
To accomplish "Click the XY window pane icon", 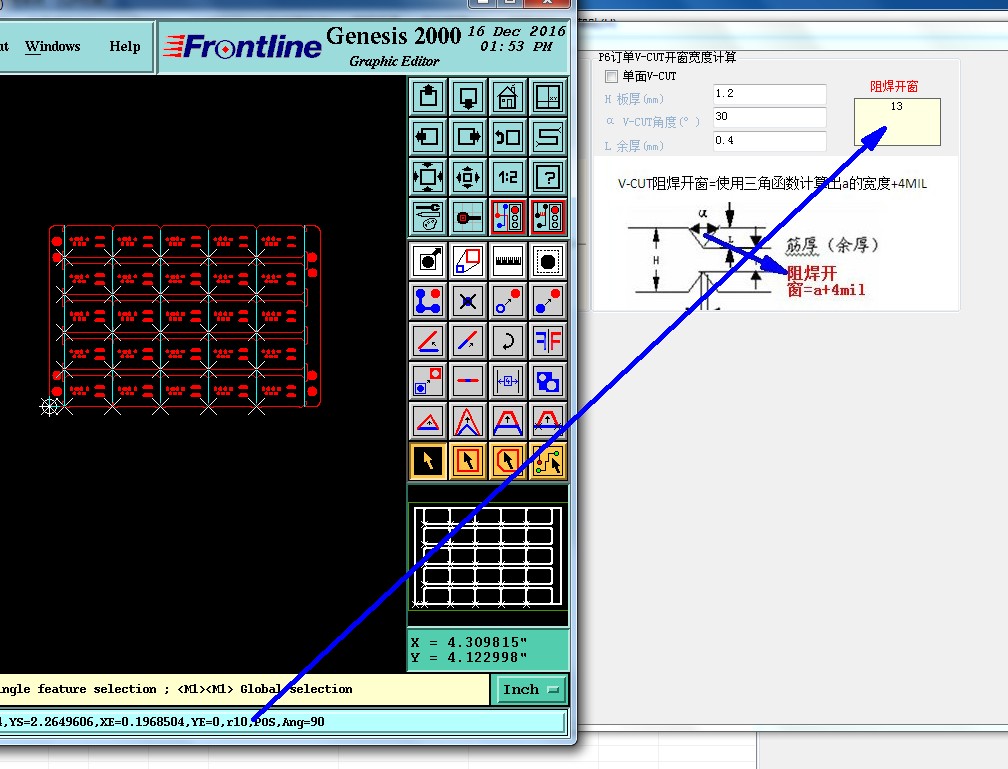I will (548, 97).
